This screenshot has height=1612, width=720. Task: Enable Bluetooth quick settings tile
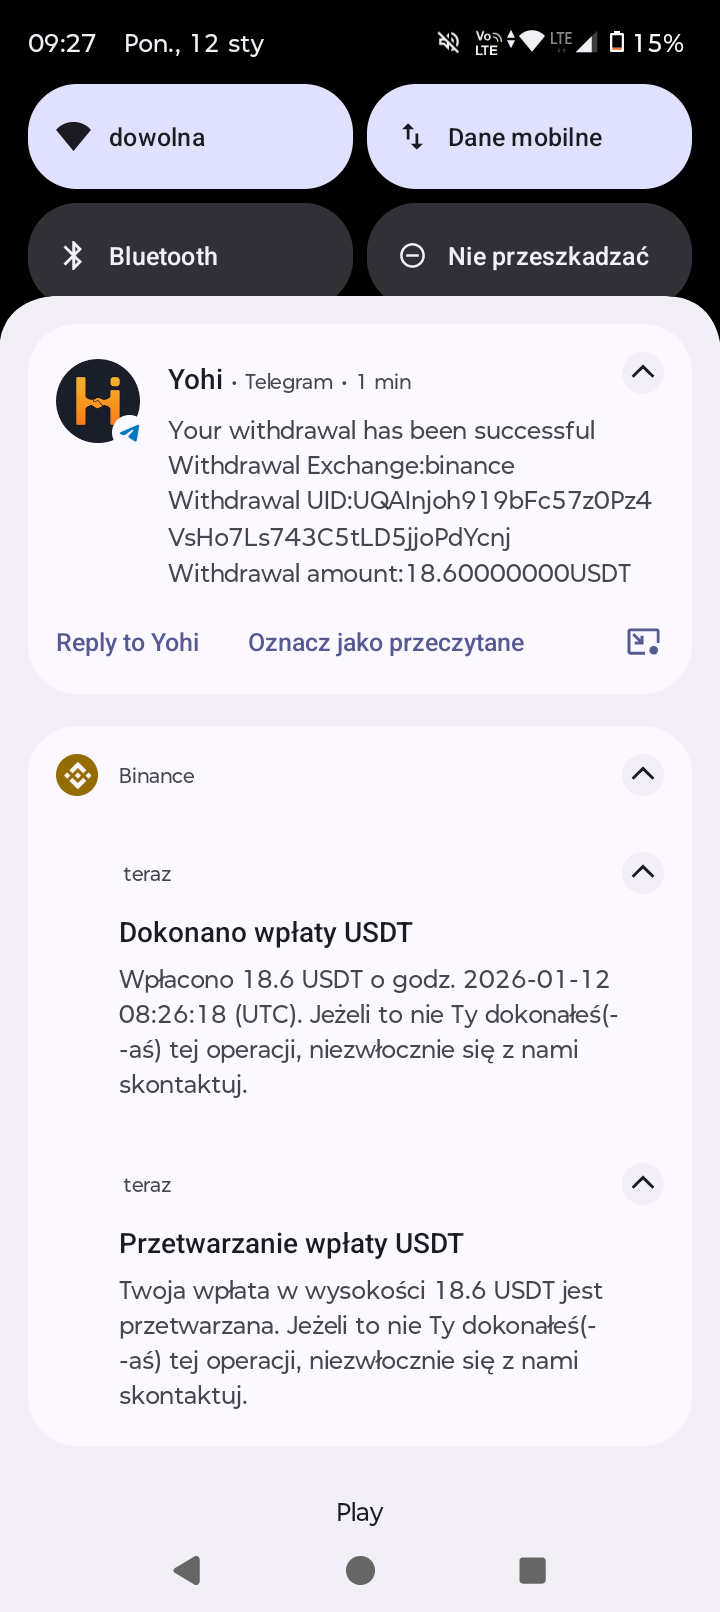(x=190, y=256)
